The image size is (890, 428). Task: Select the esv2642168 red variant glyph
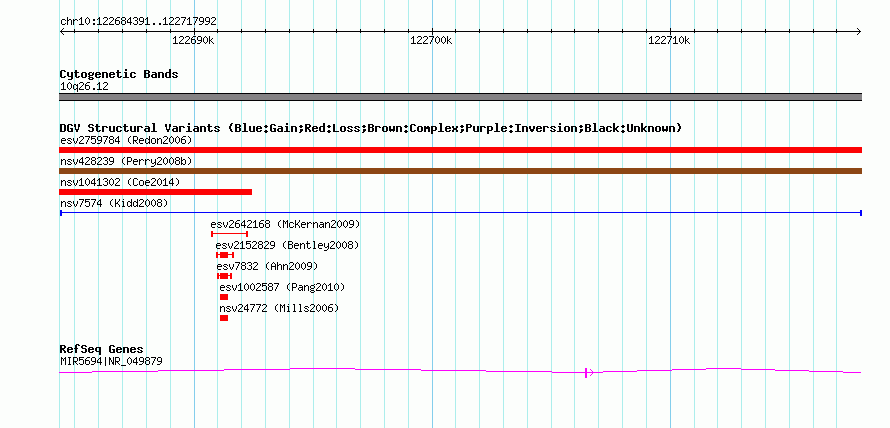pos(229,234)
